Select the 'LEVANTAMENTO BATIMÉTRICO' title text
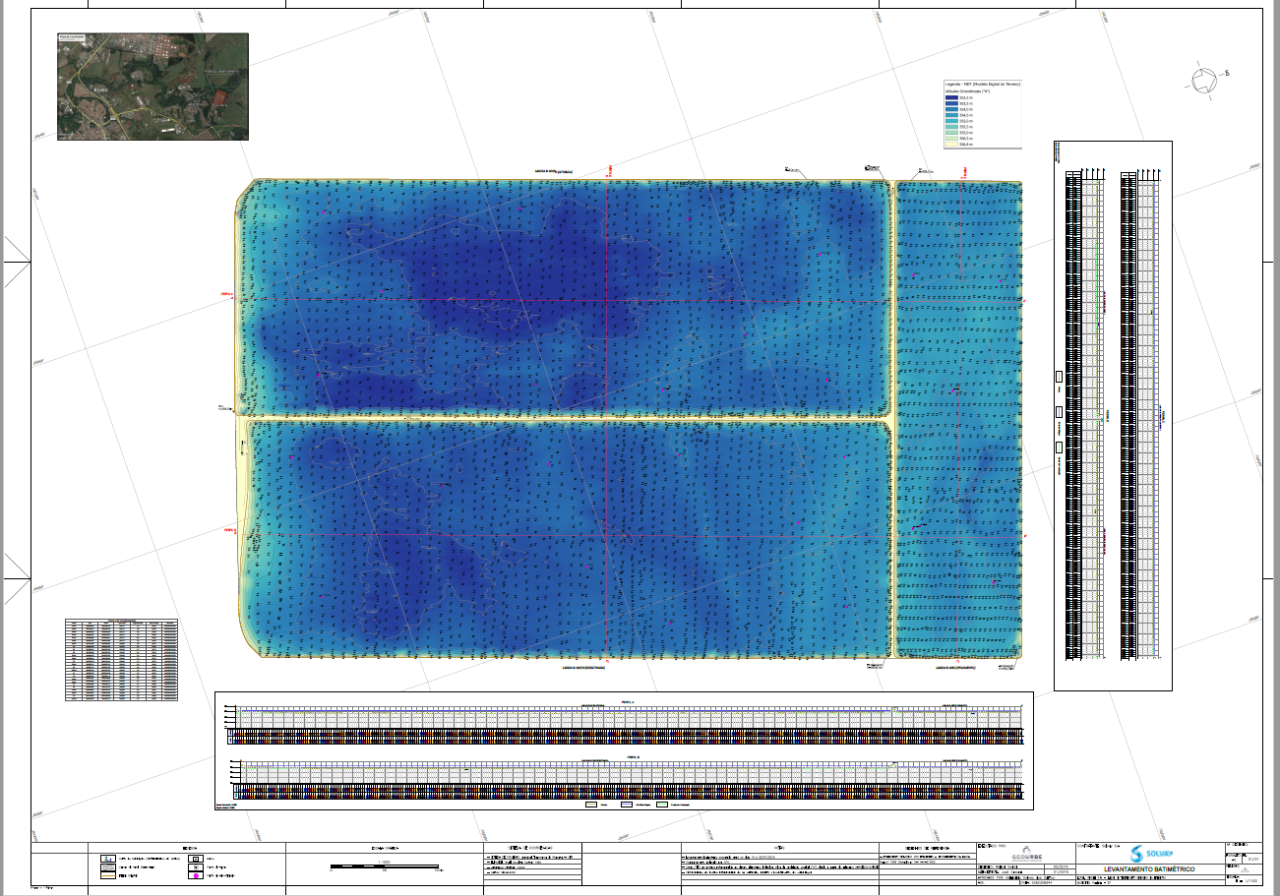Screen dimensions: 1280x896 pos(1148,870)
